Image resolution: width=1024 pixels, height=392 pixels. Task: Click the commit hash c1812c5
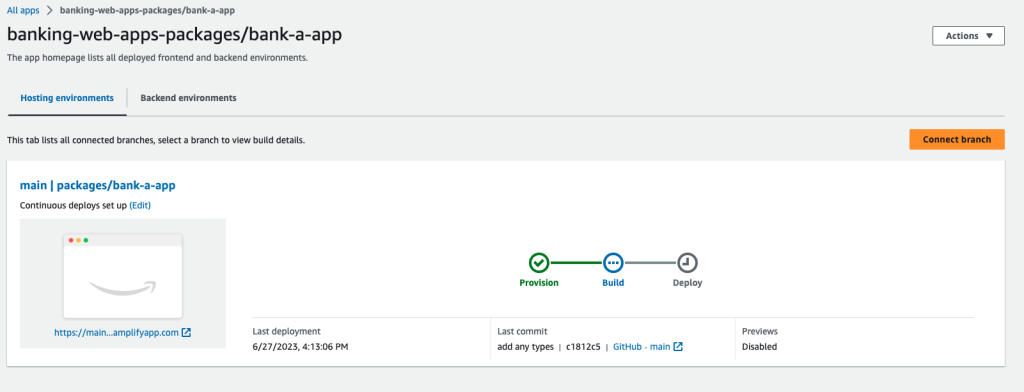583,347
